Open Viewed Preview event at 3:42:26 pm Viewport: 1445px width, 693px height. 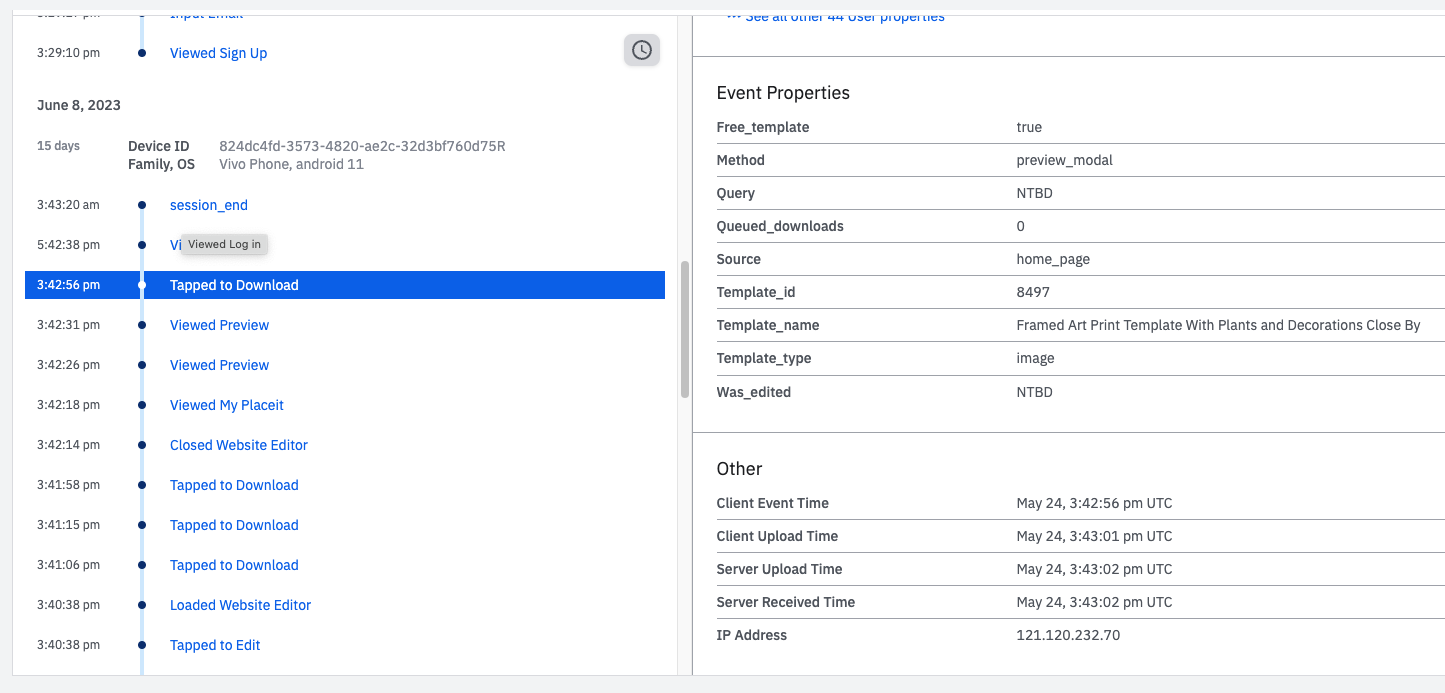tap(219, 365)
